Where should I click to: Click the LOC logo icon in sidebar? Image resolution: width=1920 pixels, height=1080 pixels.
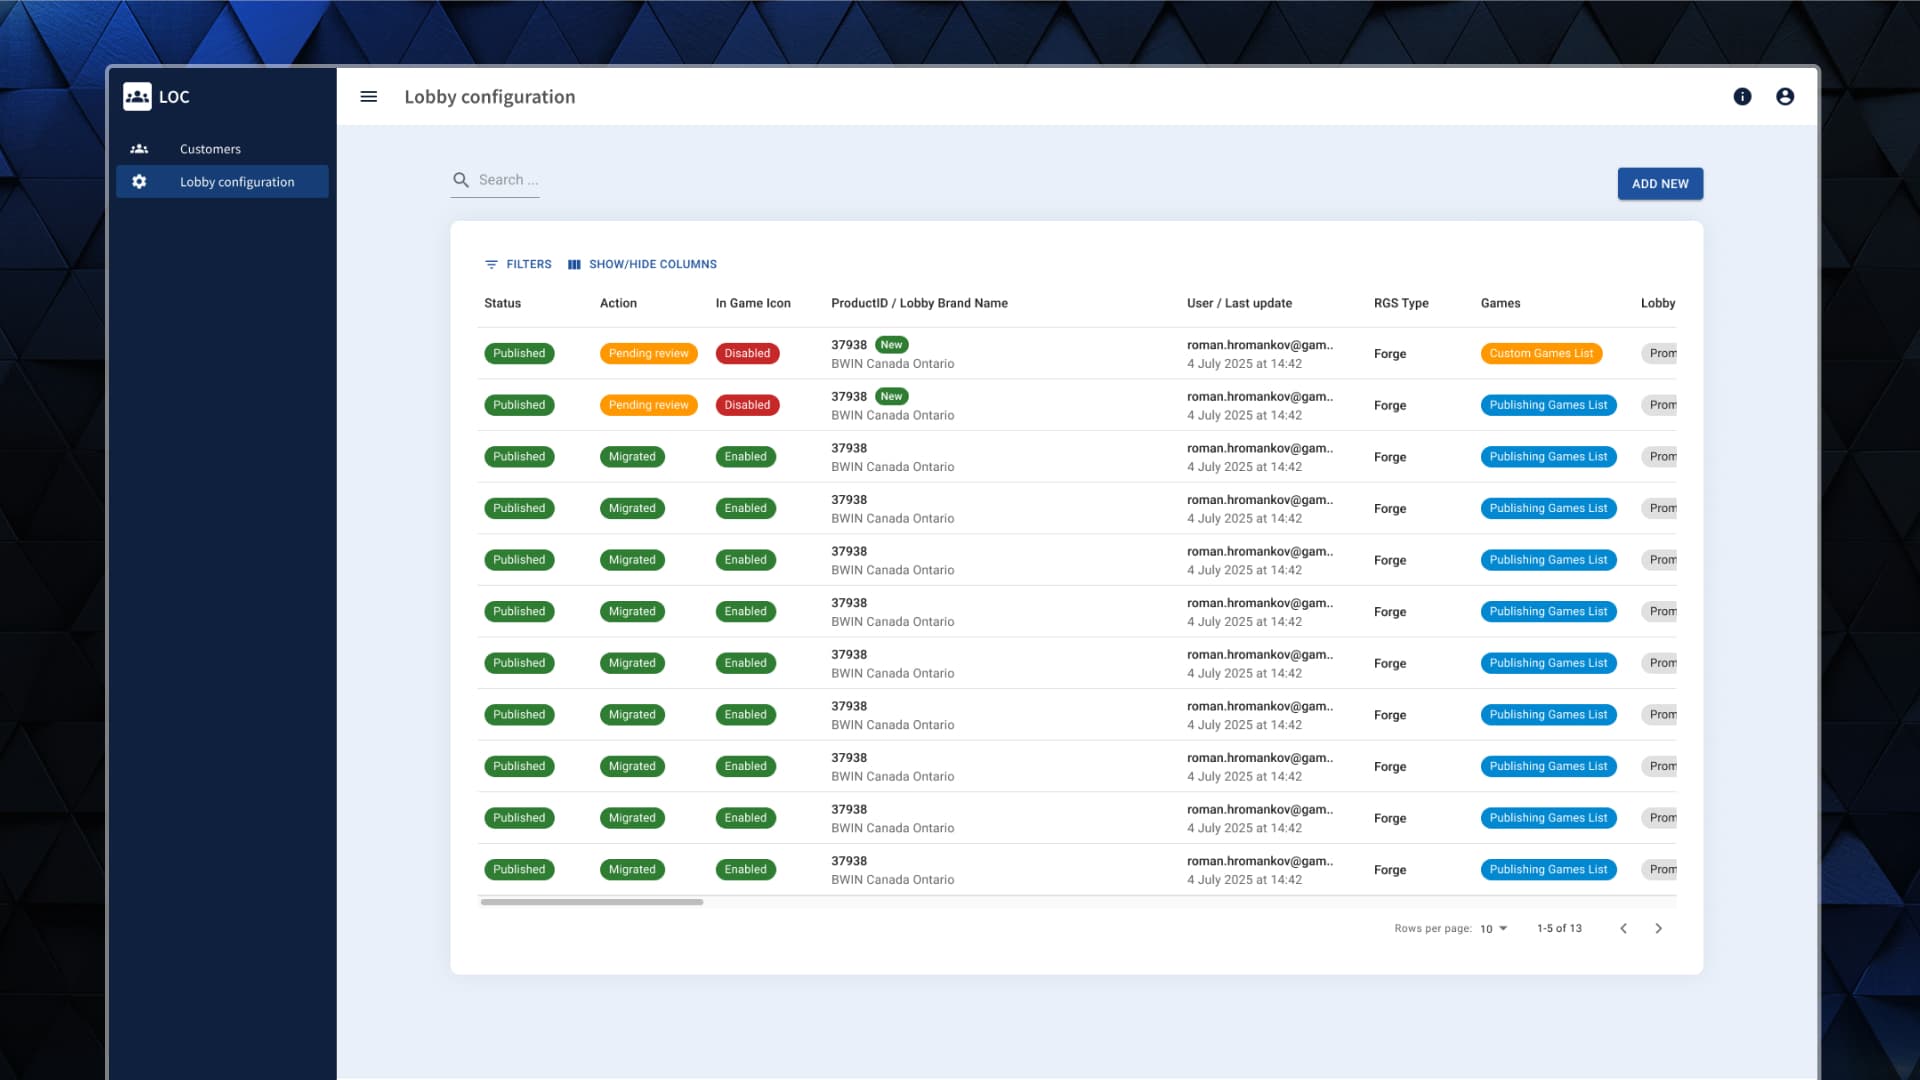(x=138, y=95)
